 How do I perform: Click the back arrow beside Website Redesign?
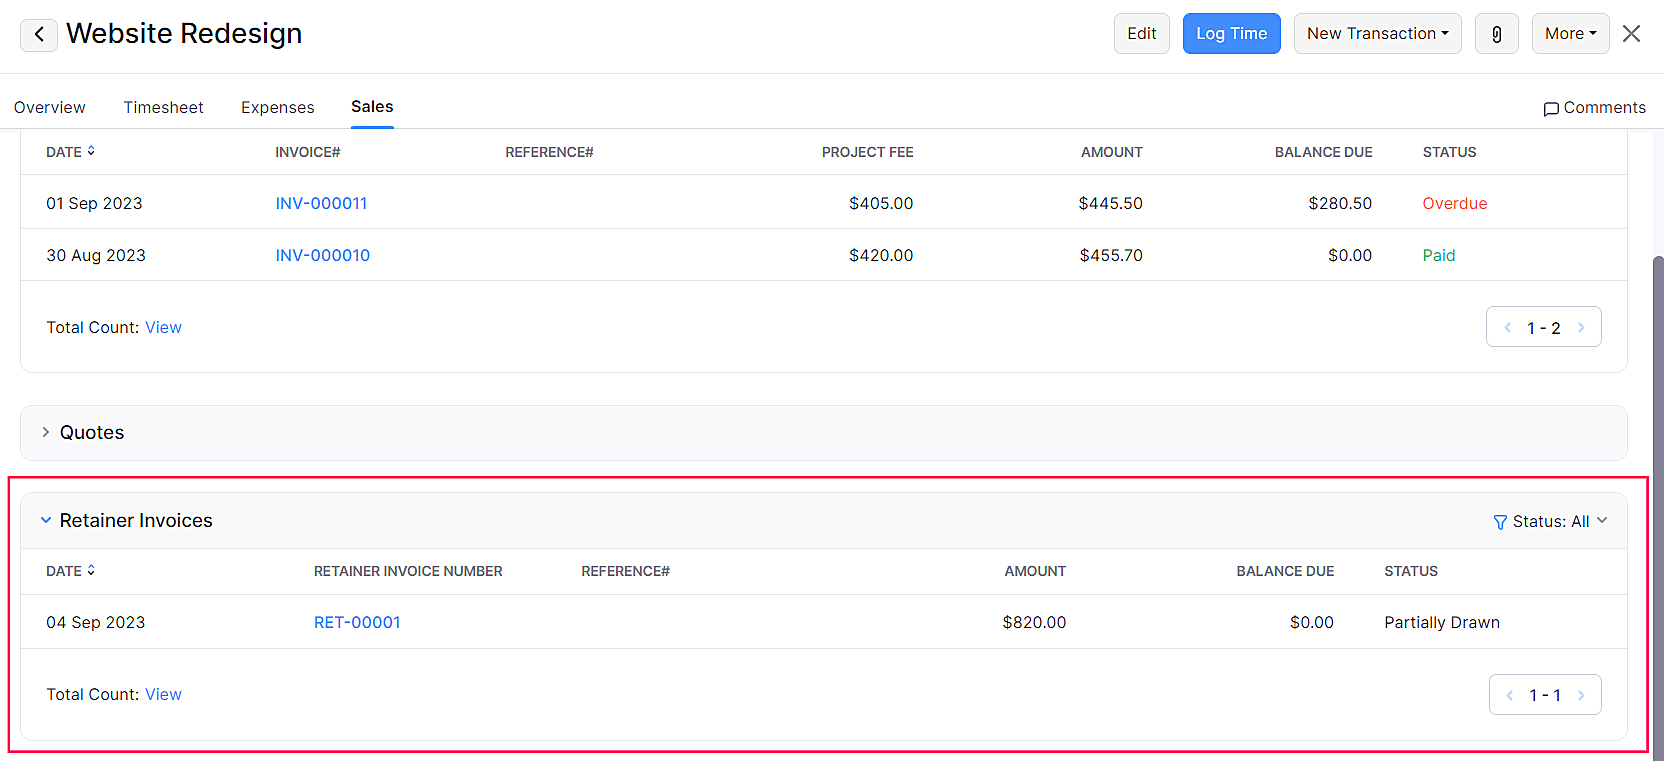point(38,34)
